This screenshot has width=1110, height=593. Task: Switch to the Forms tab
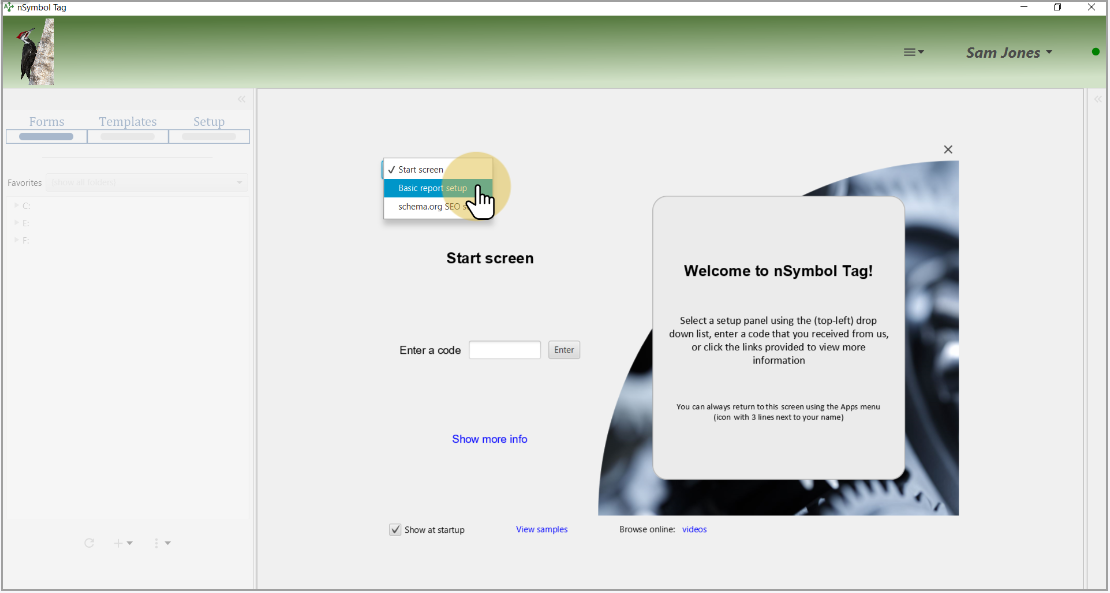(x=47, y=128)
